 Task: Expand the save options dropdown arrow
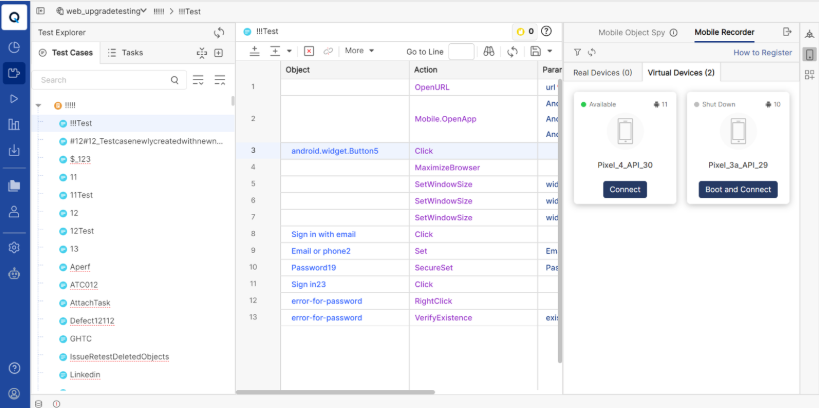tap(551, 51)
